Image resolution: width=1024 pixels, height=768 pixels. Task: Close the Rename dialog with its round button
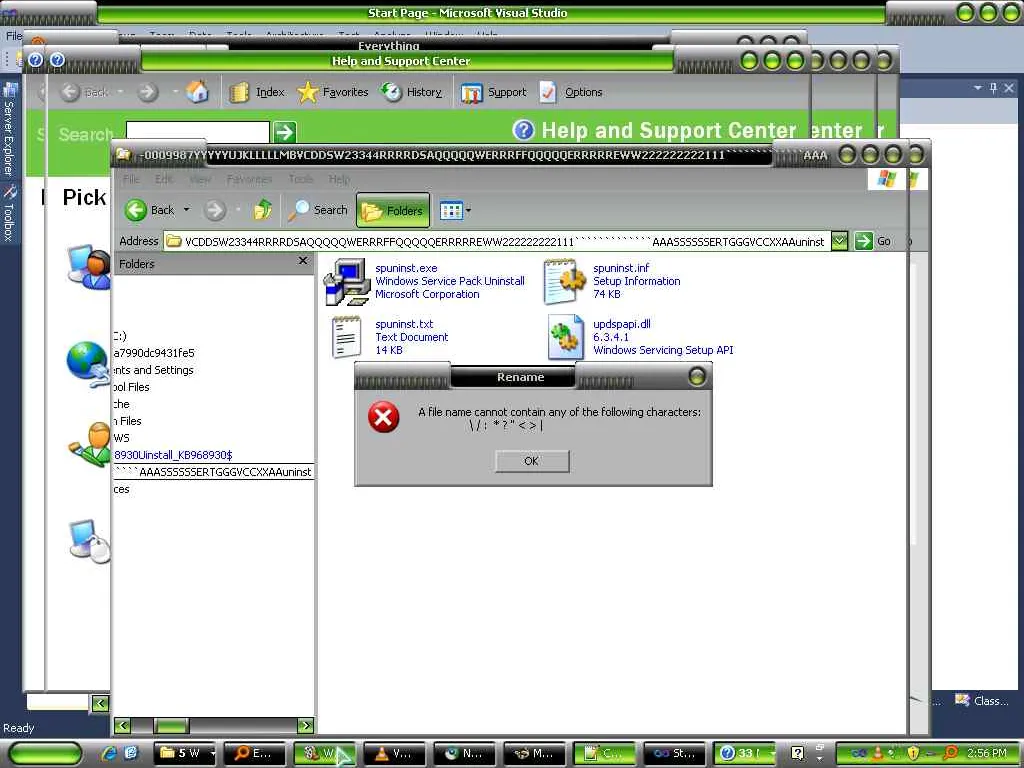click(x=697, y=377)
